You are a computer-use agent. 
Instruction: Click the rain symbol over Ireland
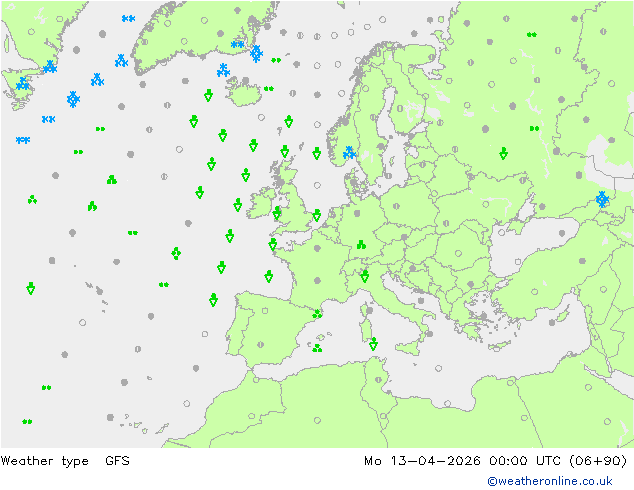coord(277,213)
